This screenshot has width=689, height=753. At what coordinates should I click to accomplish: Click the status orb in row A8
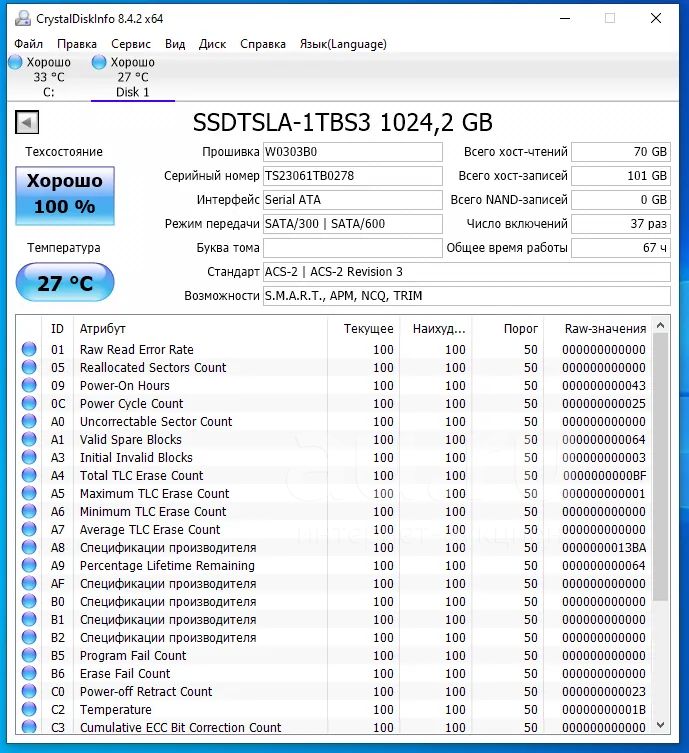tap(29, 547)
